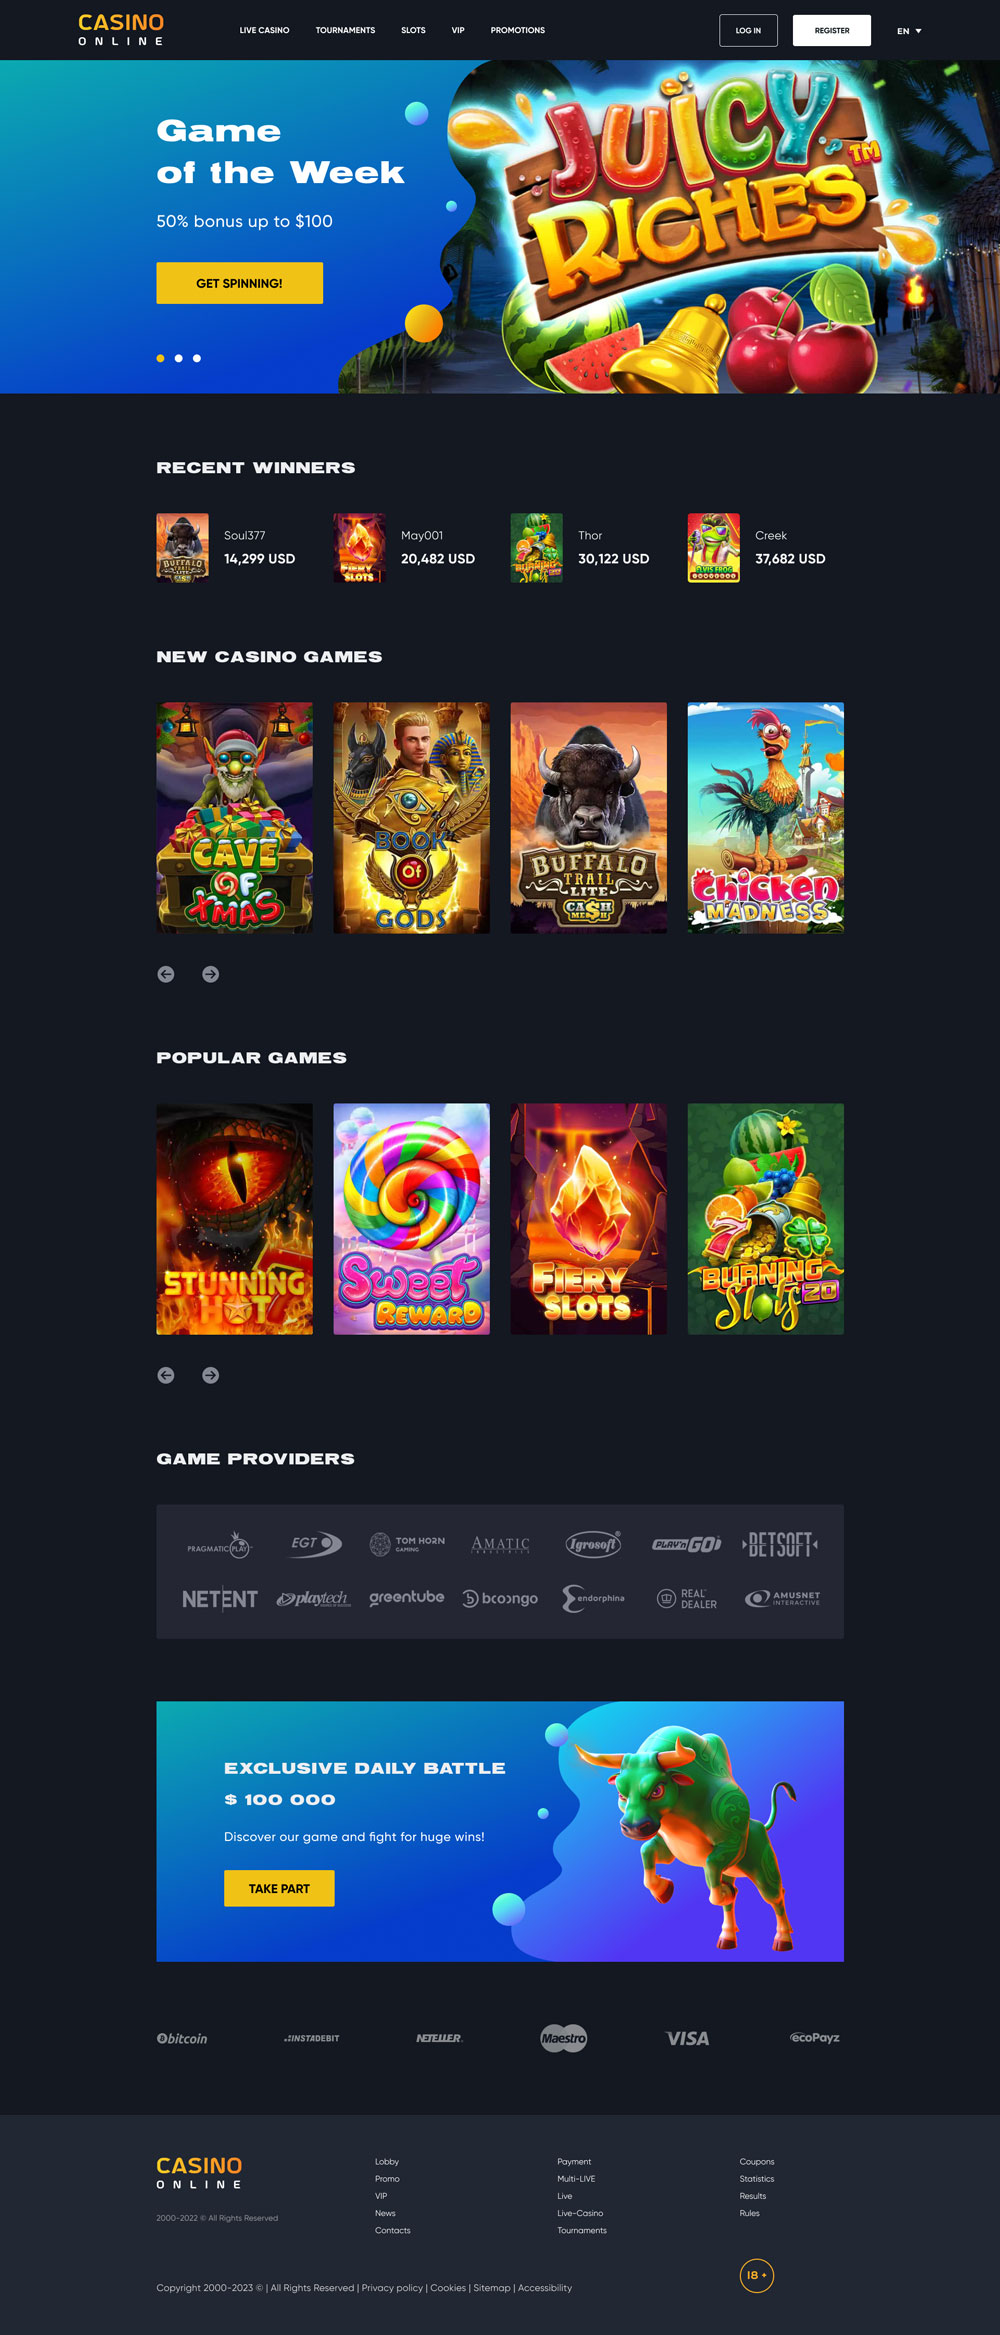Open the Chicken Madness game thumbnail
This screenshot has height=2335, width=1000.
coord(766,818)
